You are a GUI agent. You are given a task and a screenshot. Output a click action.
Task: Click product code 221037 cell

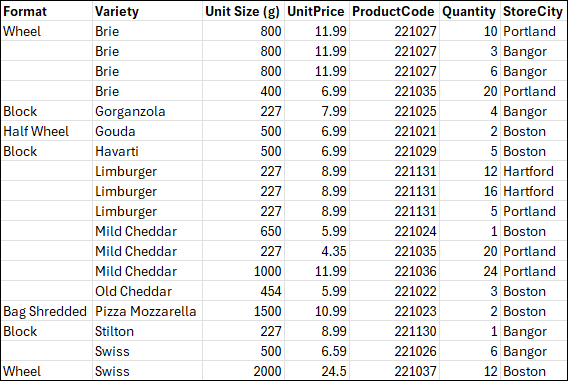pos(394,371)
